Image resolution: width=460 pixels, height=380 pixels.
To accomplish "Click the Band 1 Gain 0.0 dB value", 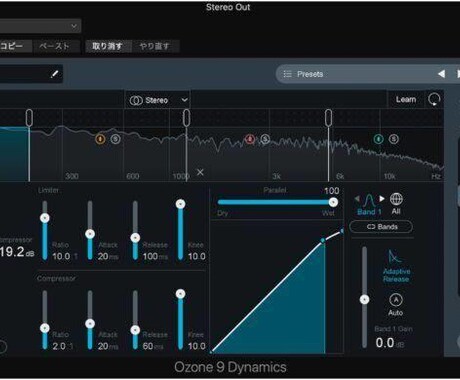I will (389, 343).
